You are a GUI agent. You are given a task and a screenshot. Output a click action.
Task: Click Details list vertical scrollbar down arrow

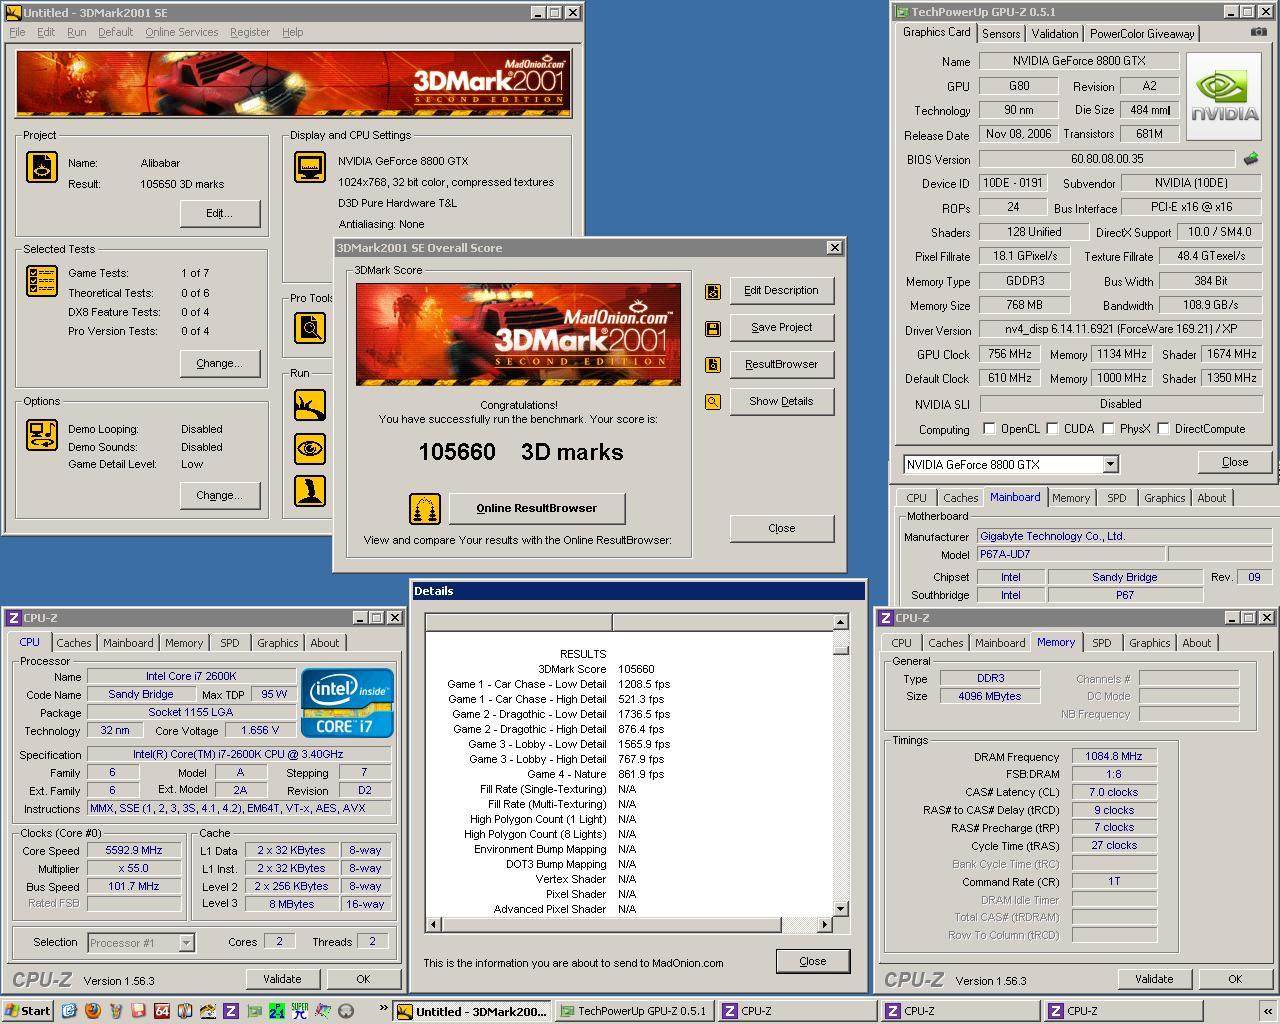click(840, 909)
